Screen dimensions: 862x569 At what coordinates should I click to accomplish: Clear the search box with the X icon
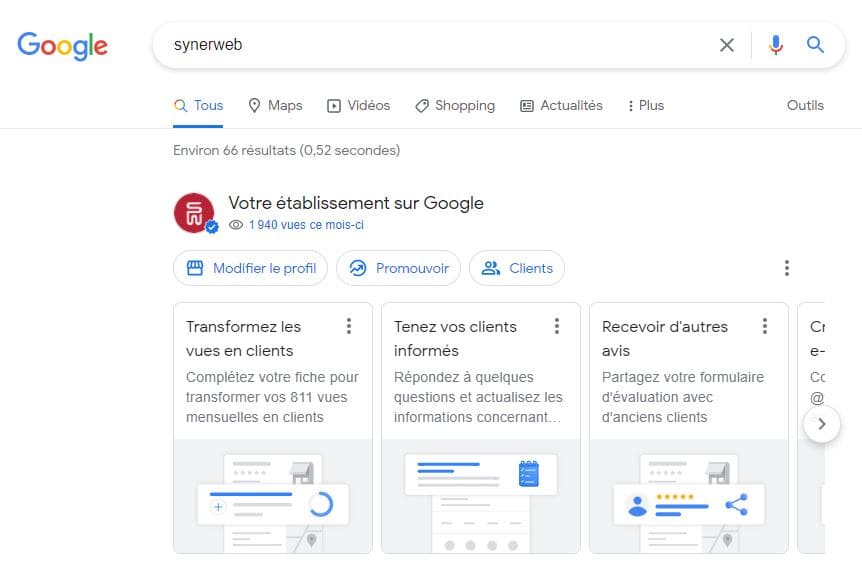pos(727,45)
